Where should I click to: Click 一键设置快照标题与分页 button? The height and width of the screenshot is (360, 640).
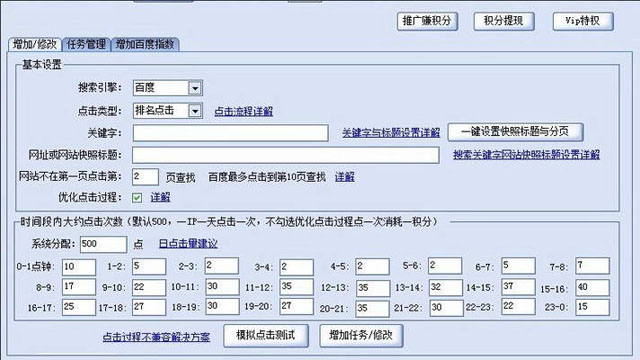[x=515, y=132]
